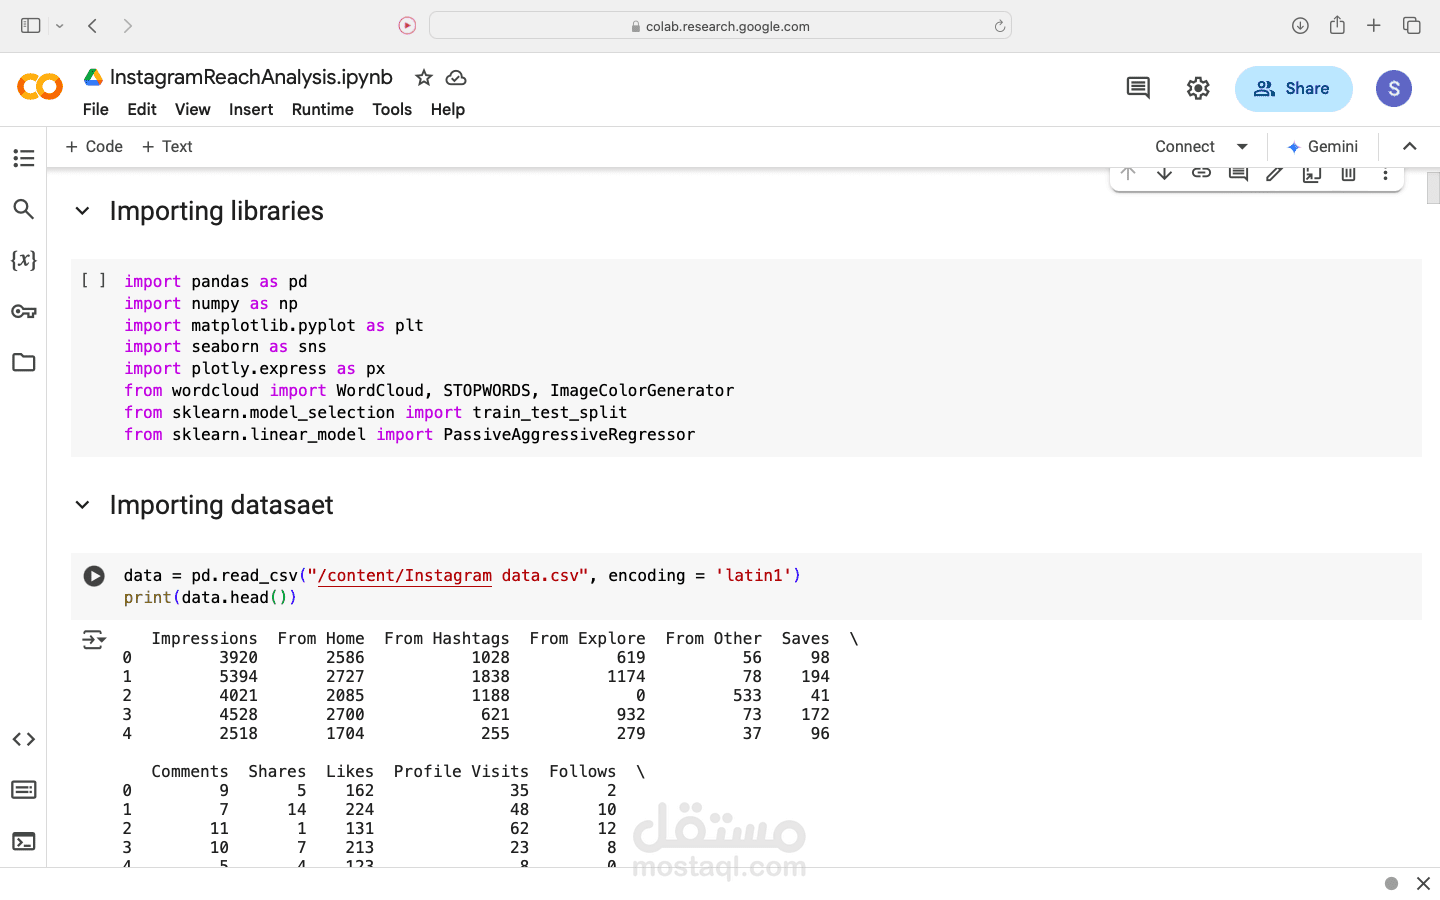This screenshot has height=900, width=1440.
Task: Click the notebook vertical scrollbar
Action: coord(1432,188)
